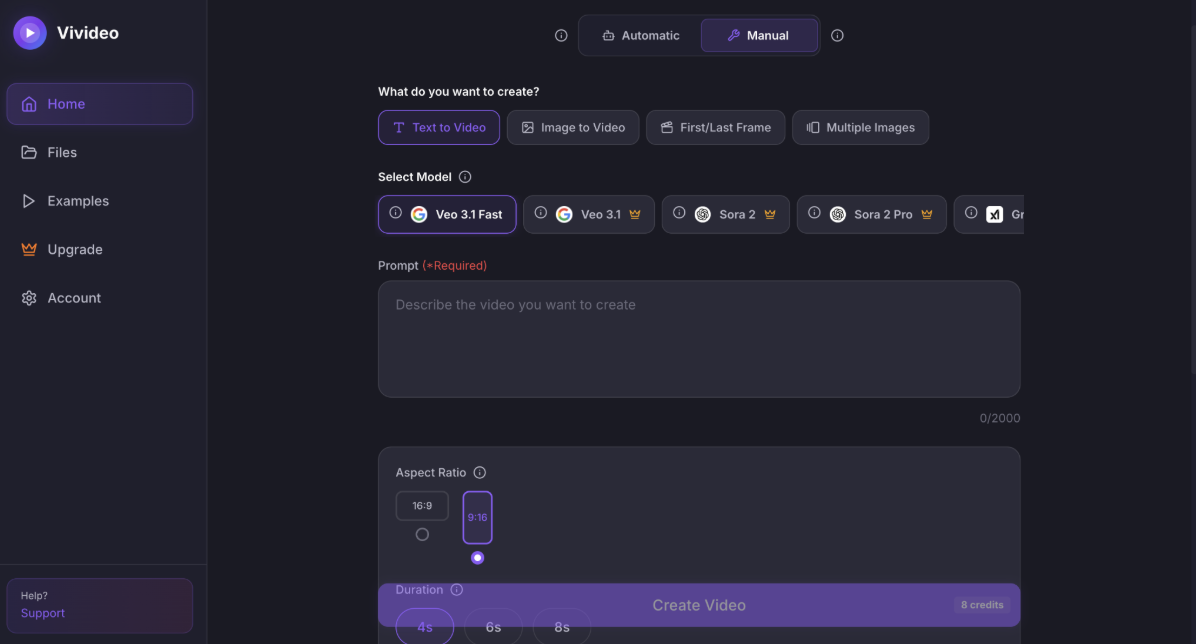Choose the Sora 2 Pro model
This screenshot has height=644, width=1196.
871,214
